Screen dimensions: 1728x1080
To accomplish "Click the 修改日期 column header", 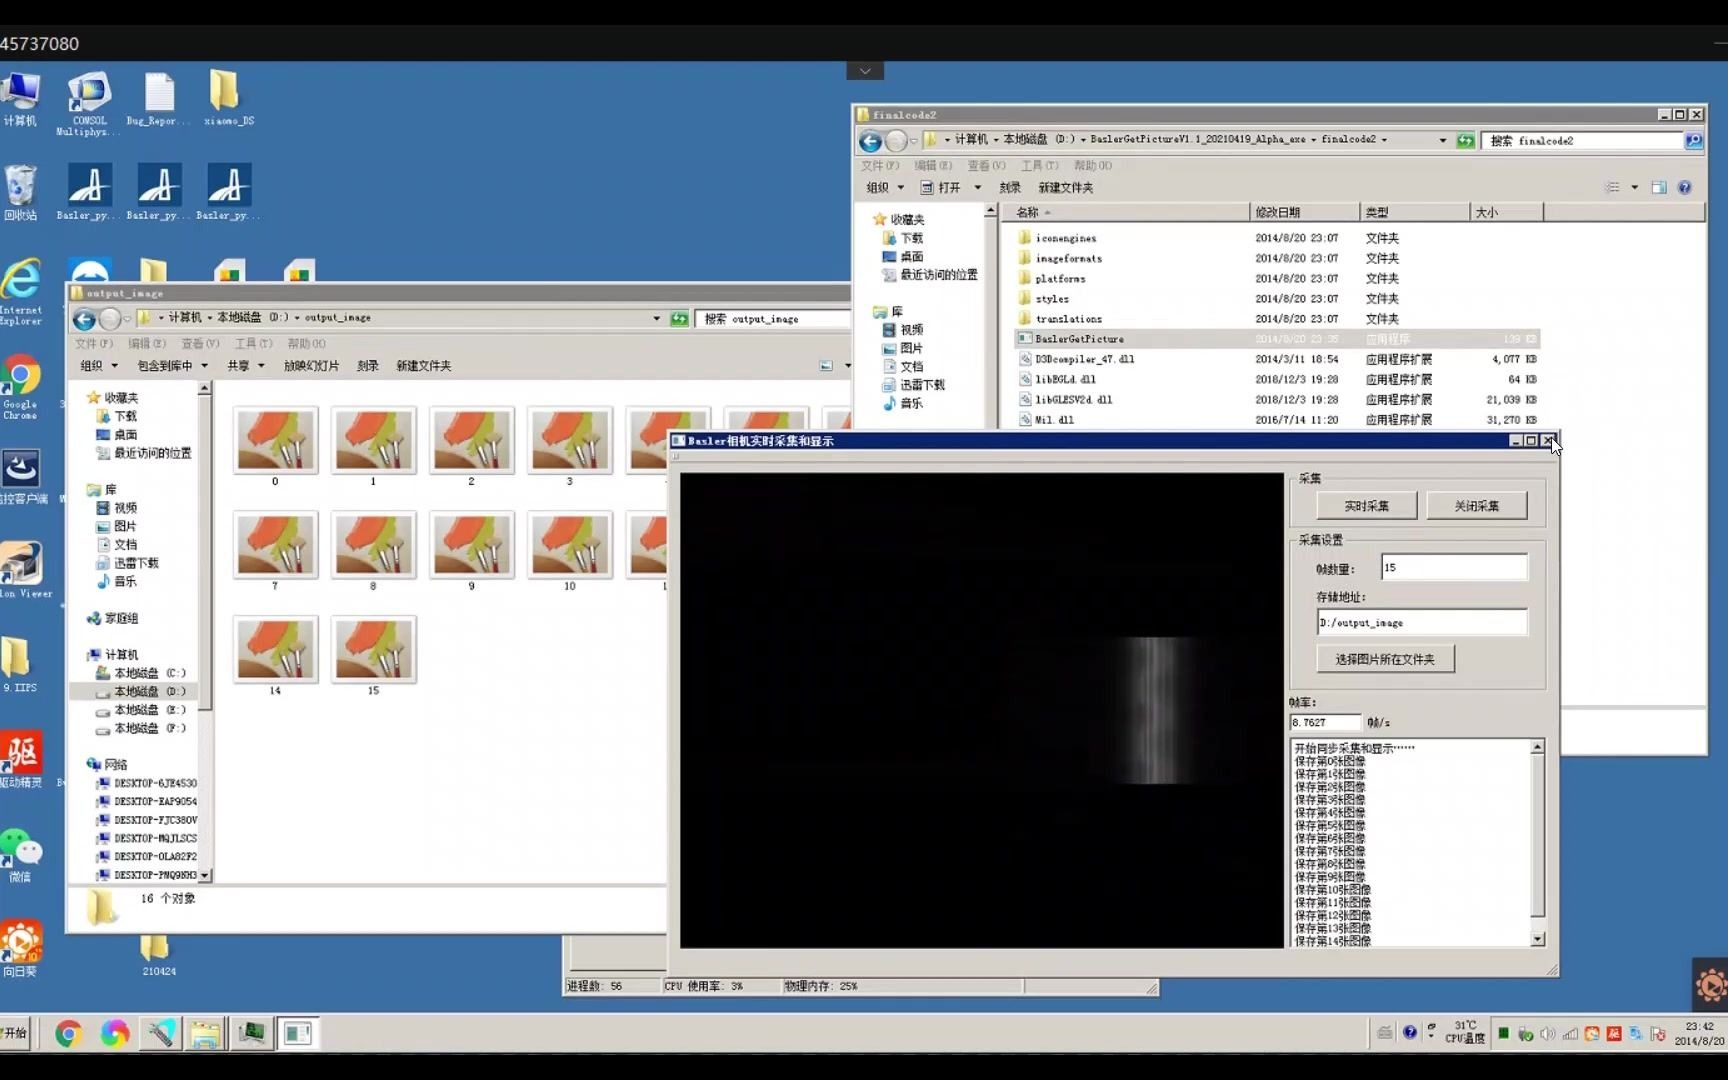I will (1304, 212).
